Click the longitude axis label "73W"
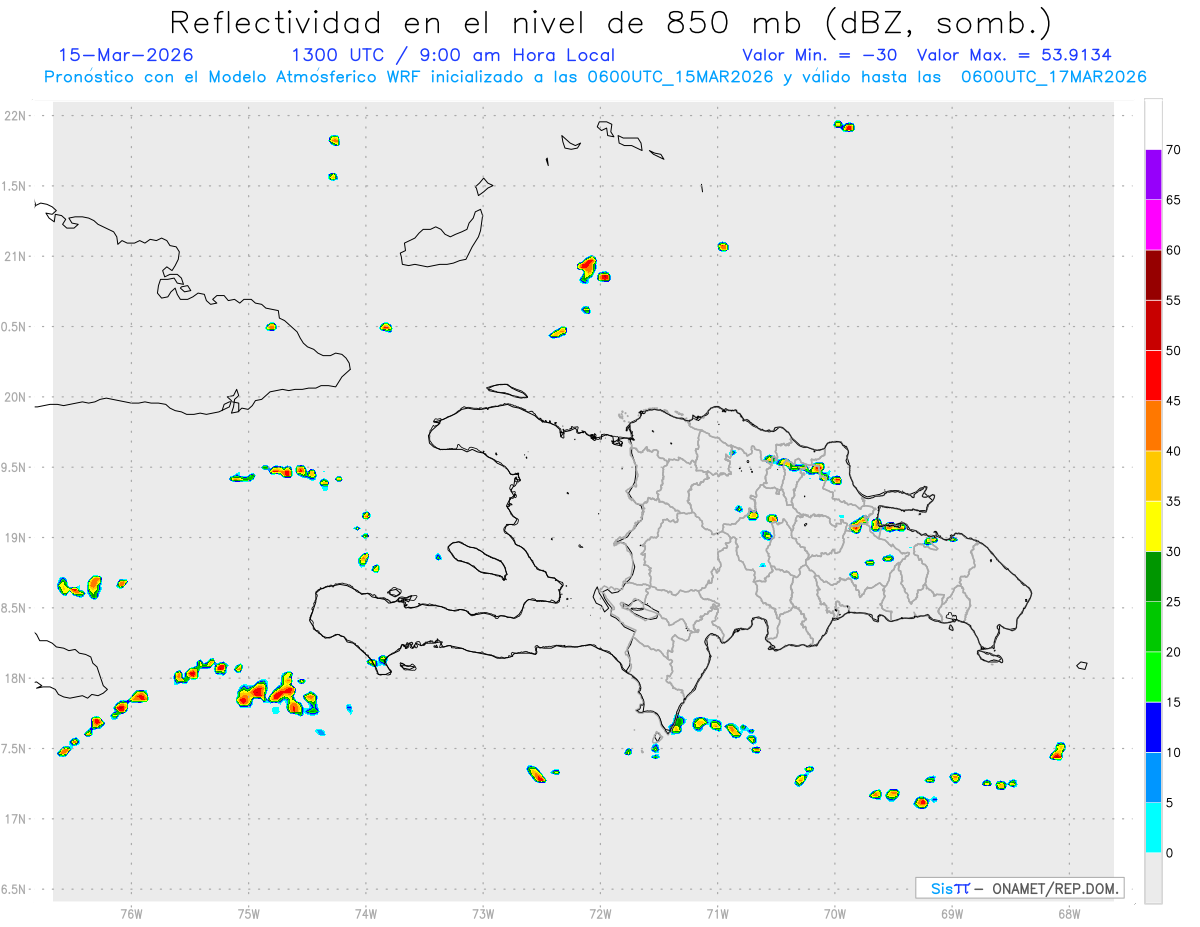 click(x=483, y=913)
